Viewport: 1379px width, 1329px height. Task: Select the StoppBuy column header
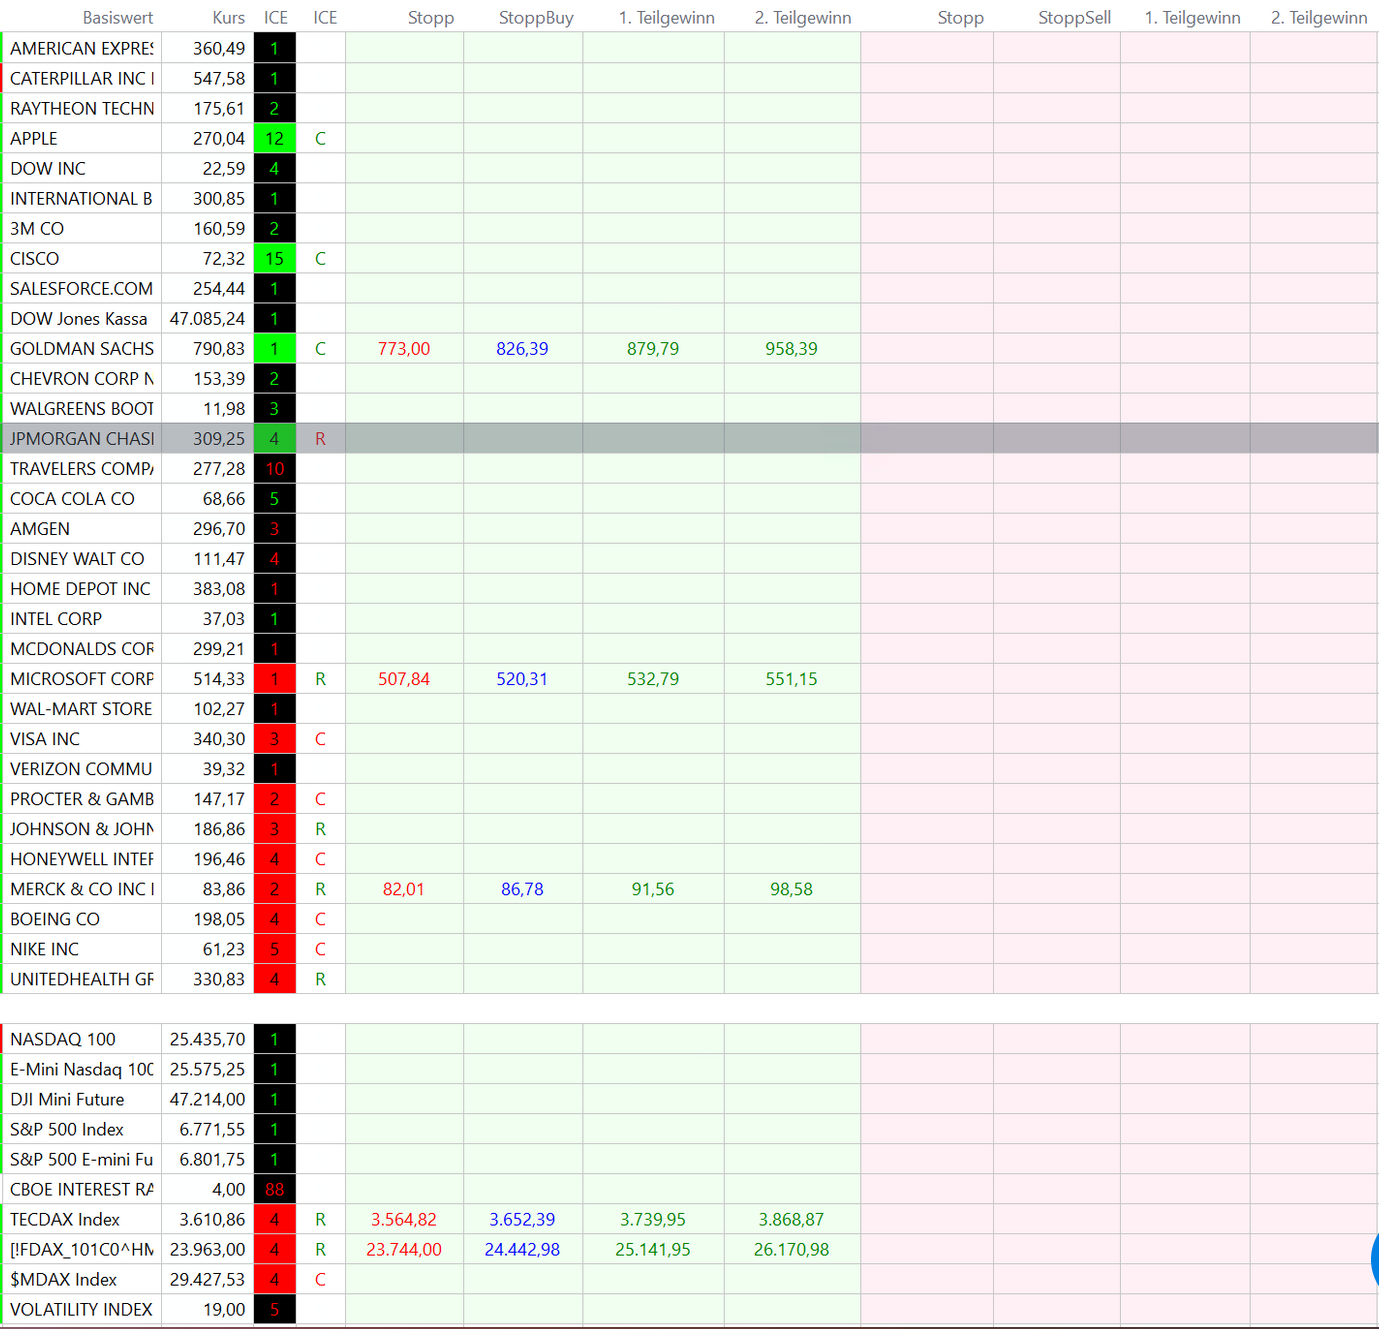[536, 18]
